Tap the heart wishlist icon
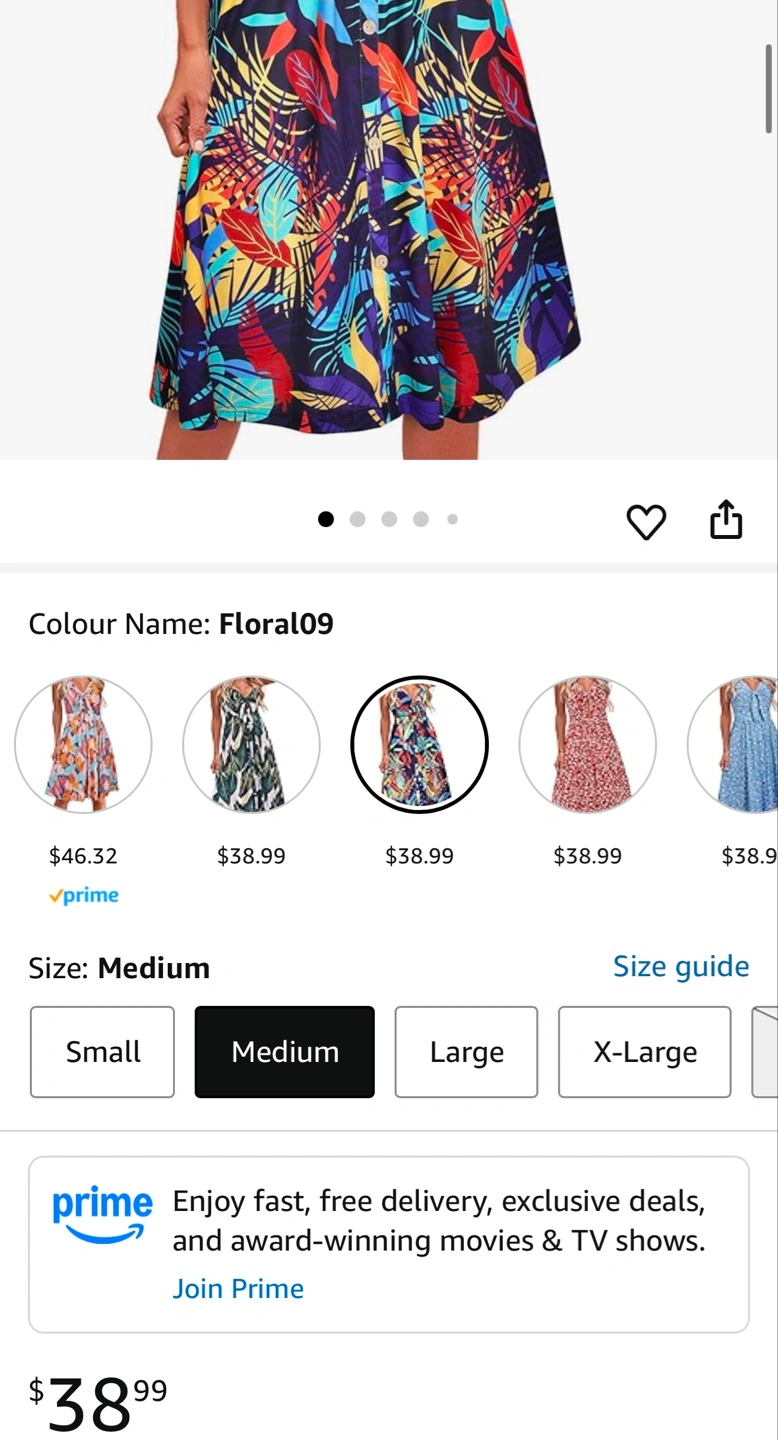Viewport: 778px width, 1440px height. [x=646, y=521]
